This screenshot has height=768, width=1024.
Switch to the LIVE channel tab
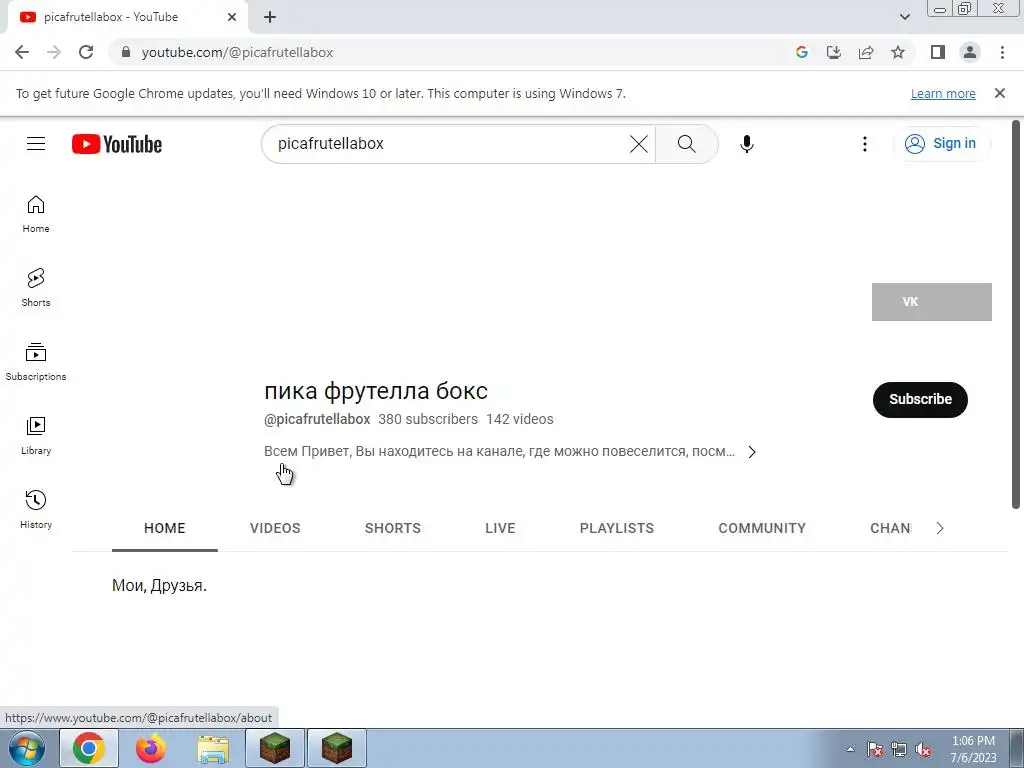click(x=500, y=528)
